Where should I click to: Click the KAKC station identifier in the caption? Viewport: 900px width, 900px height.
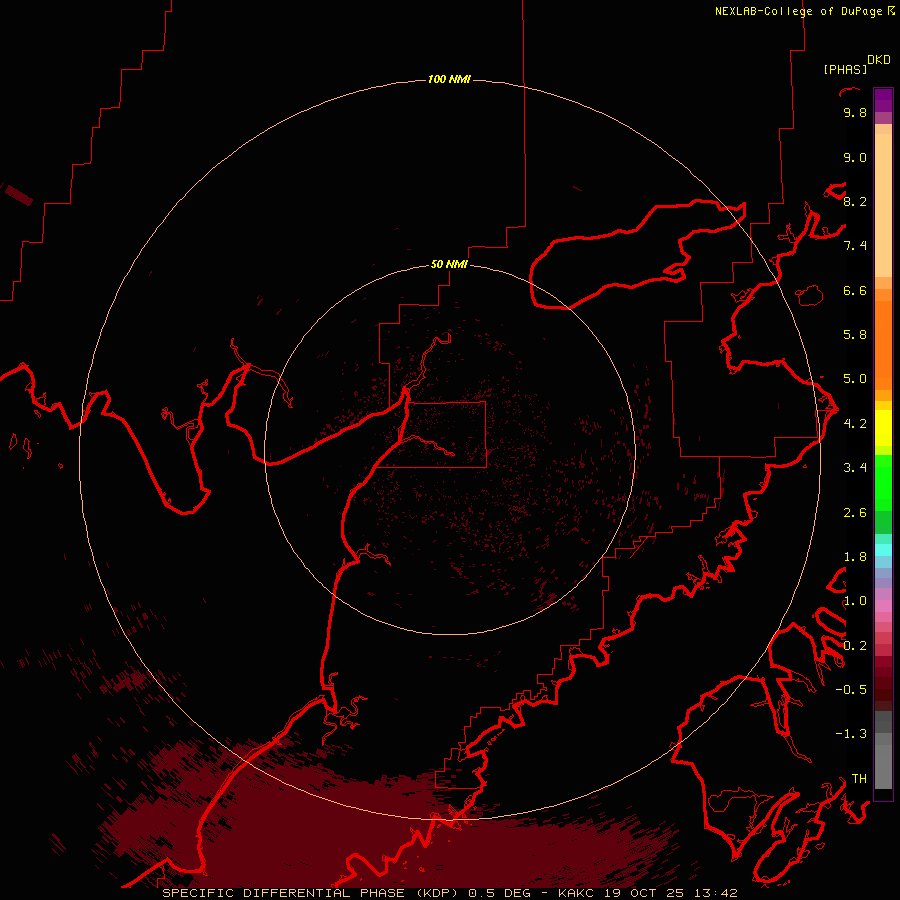coord(576,893)
